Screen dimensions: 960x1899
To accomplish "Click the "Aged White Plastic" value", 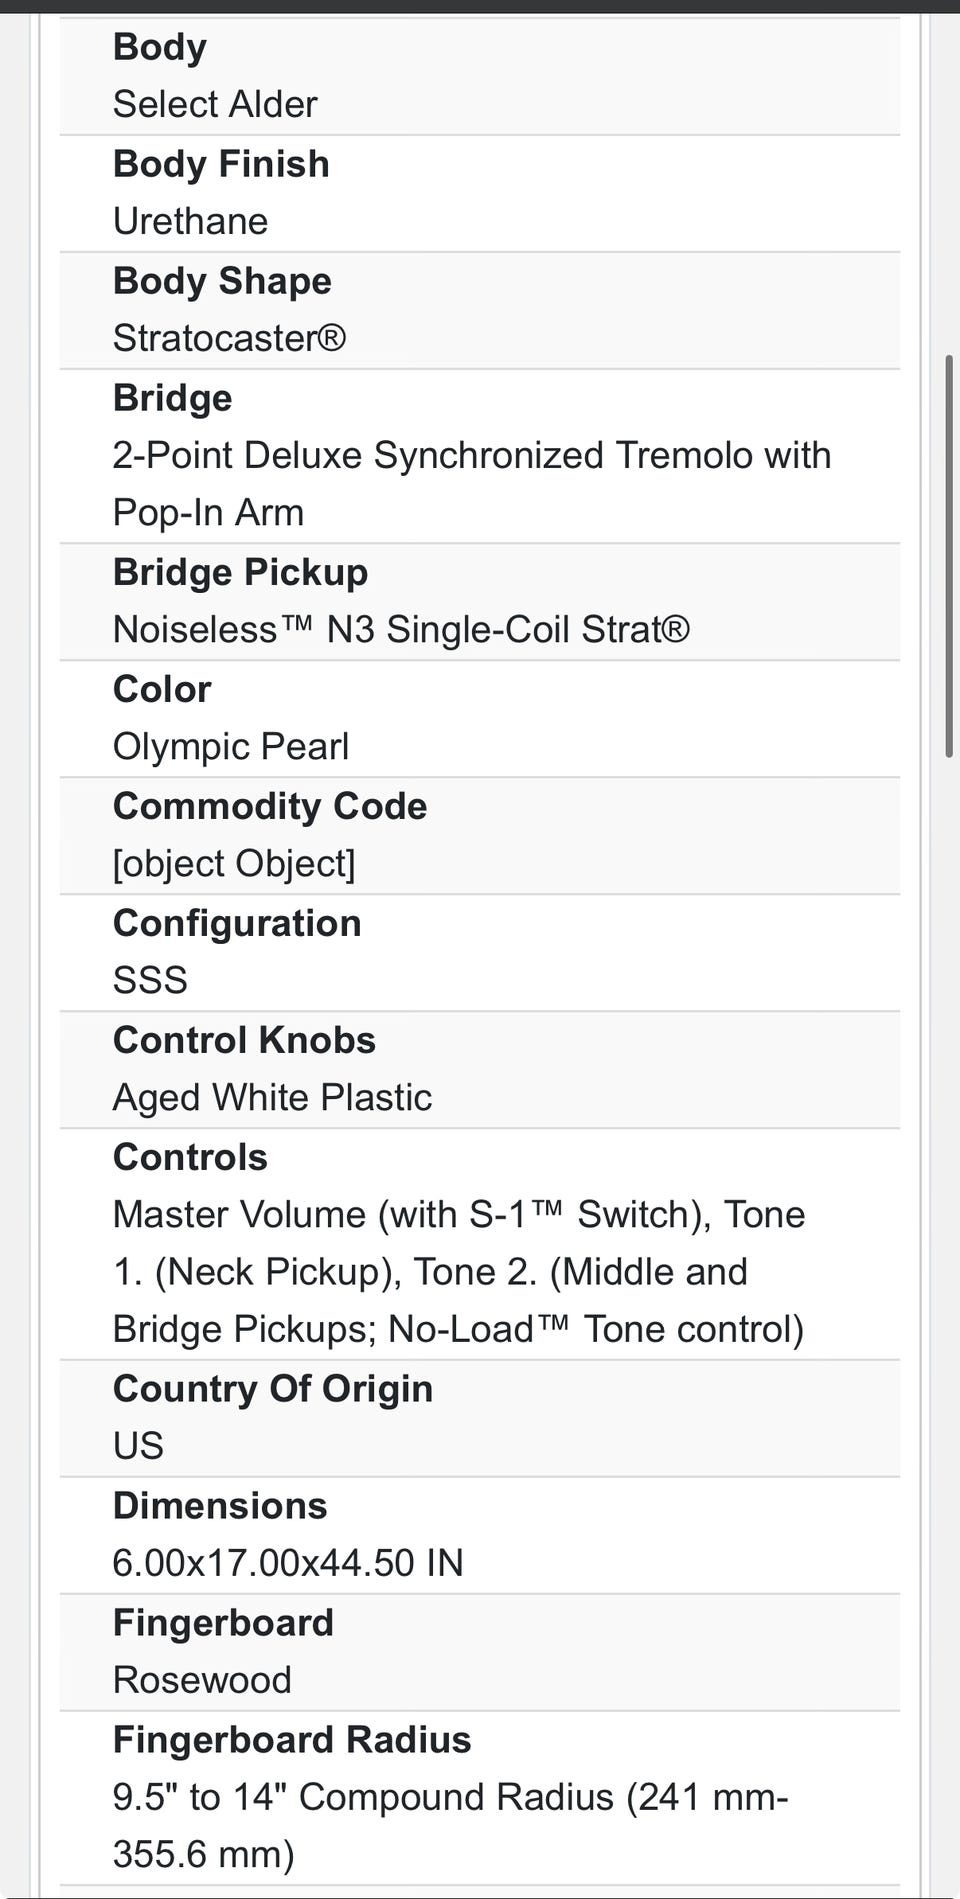I will [x=272, y=1098].
